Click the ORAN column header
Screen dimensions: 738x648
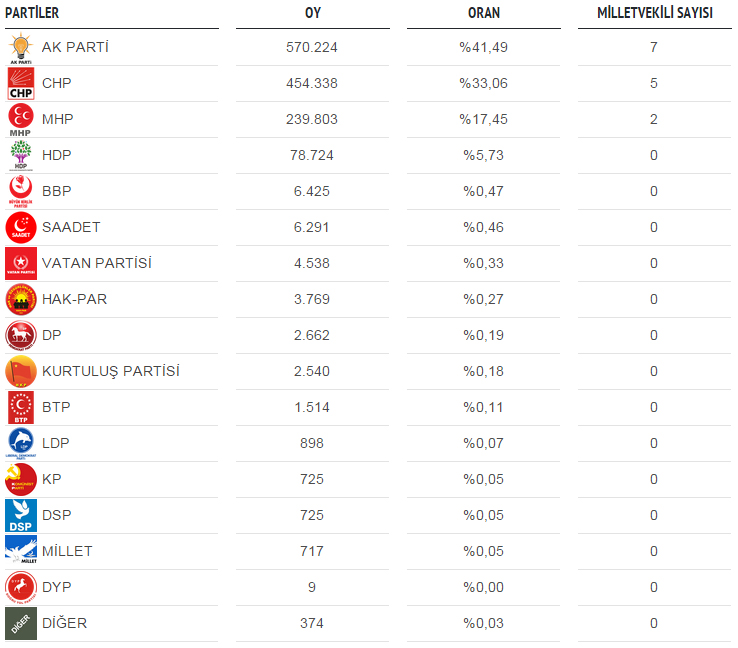484,13
